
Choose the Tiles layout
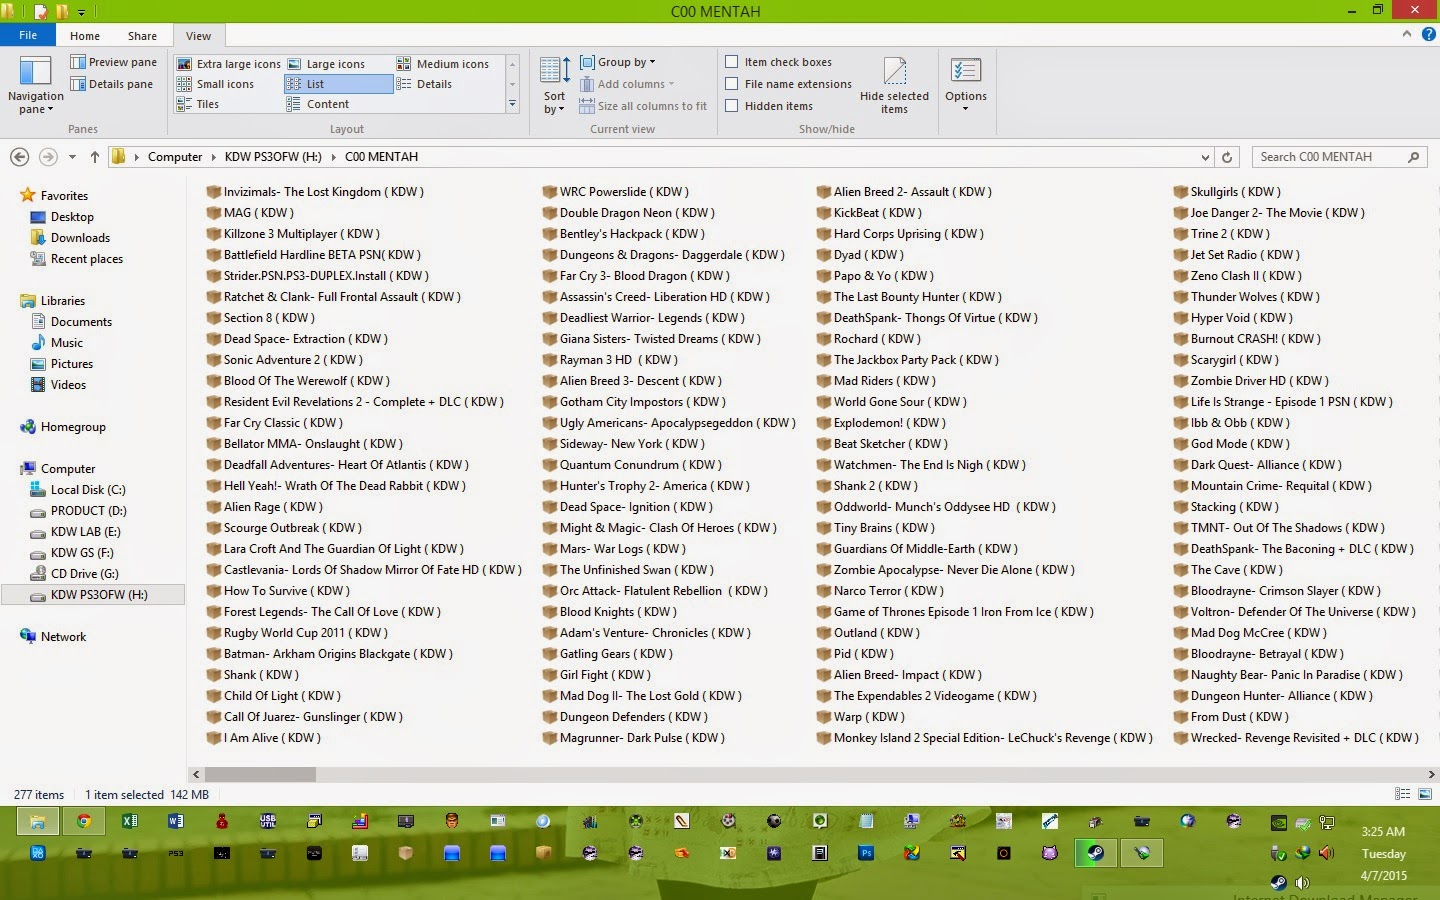(x=198, y=104)
